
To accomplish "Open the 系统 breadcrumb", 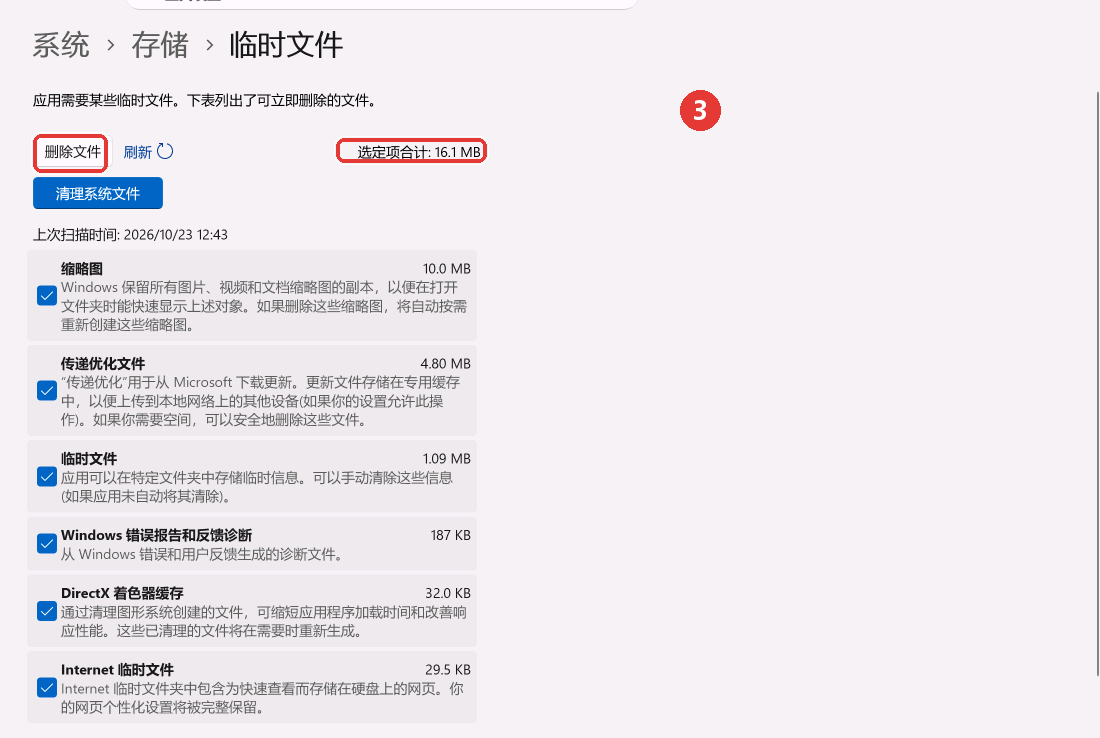I will [61, 46].
